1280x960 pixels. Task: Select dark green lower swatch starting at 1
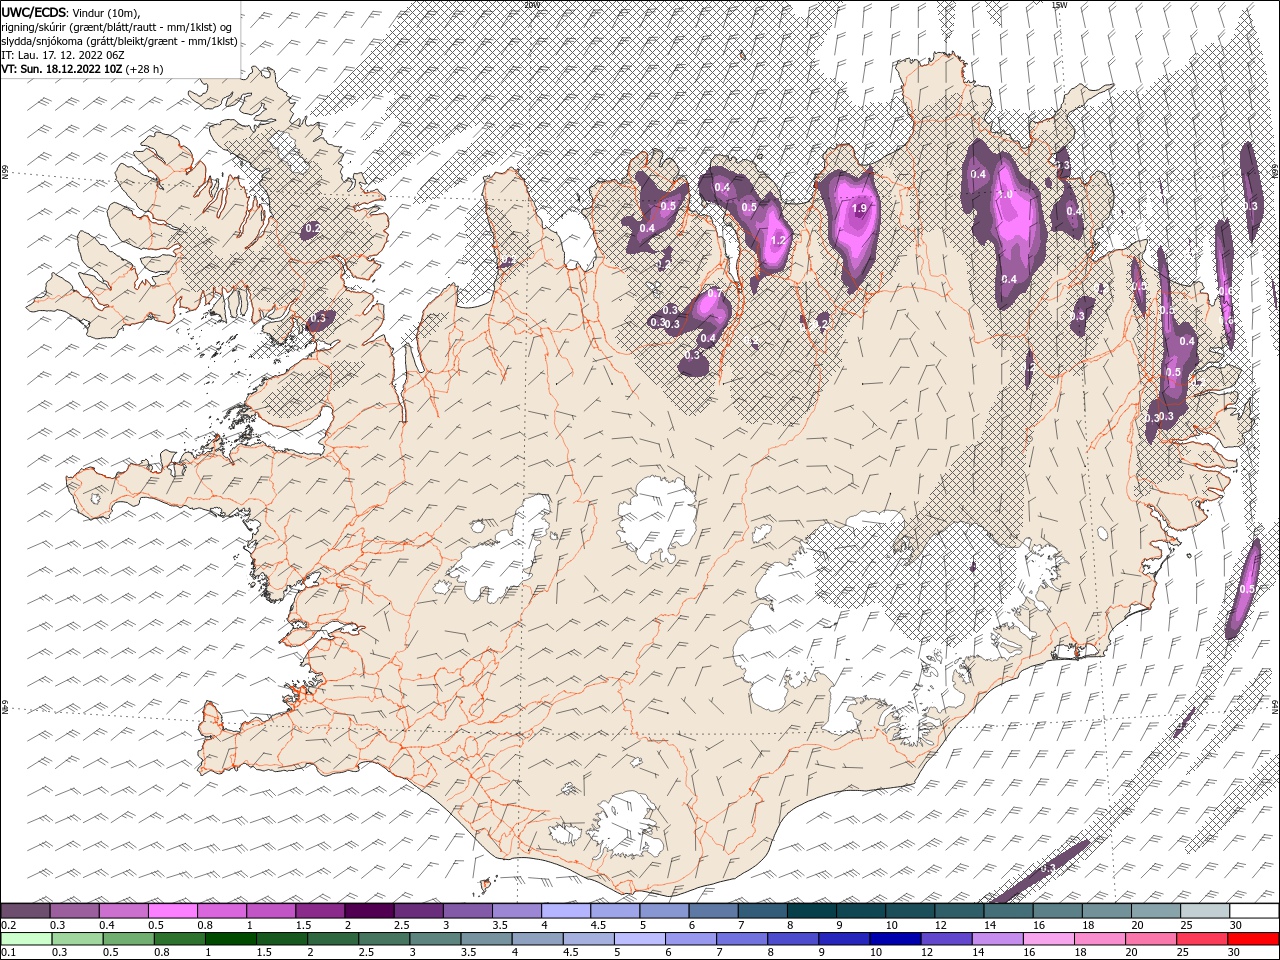(x=230, y=939)
